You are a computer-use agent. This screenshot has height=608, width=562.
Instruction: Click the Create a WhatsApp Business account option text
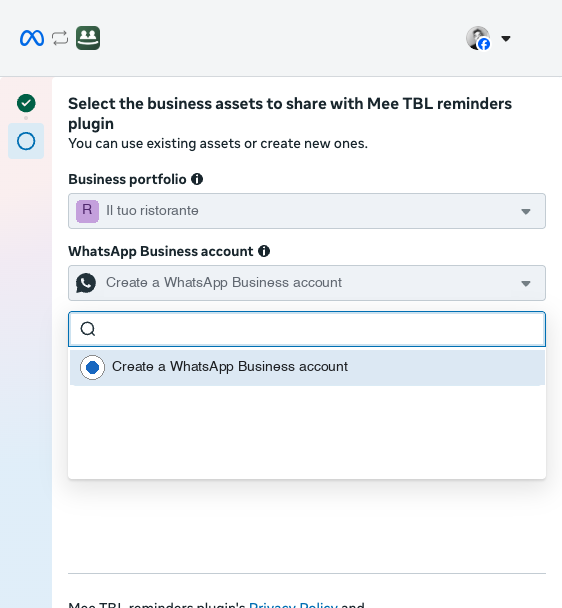[230, 366]
